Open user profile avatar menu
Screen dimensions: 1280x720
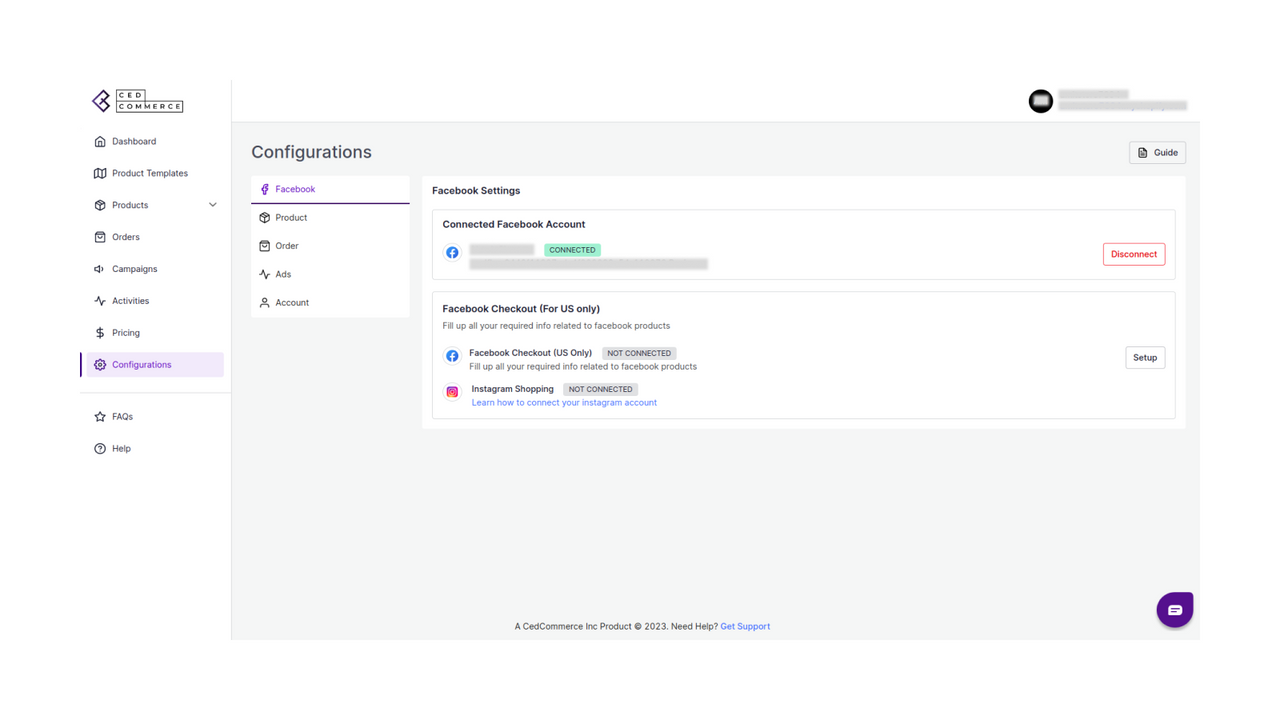point(1041,101)
